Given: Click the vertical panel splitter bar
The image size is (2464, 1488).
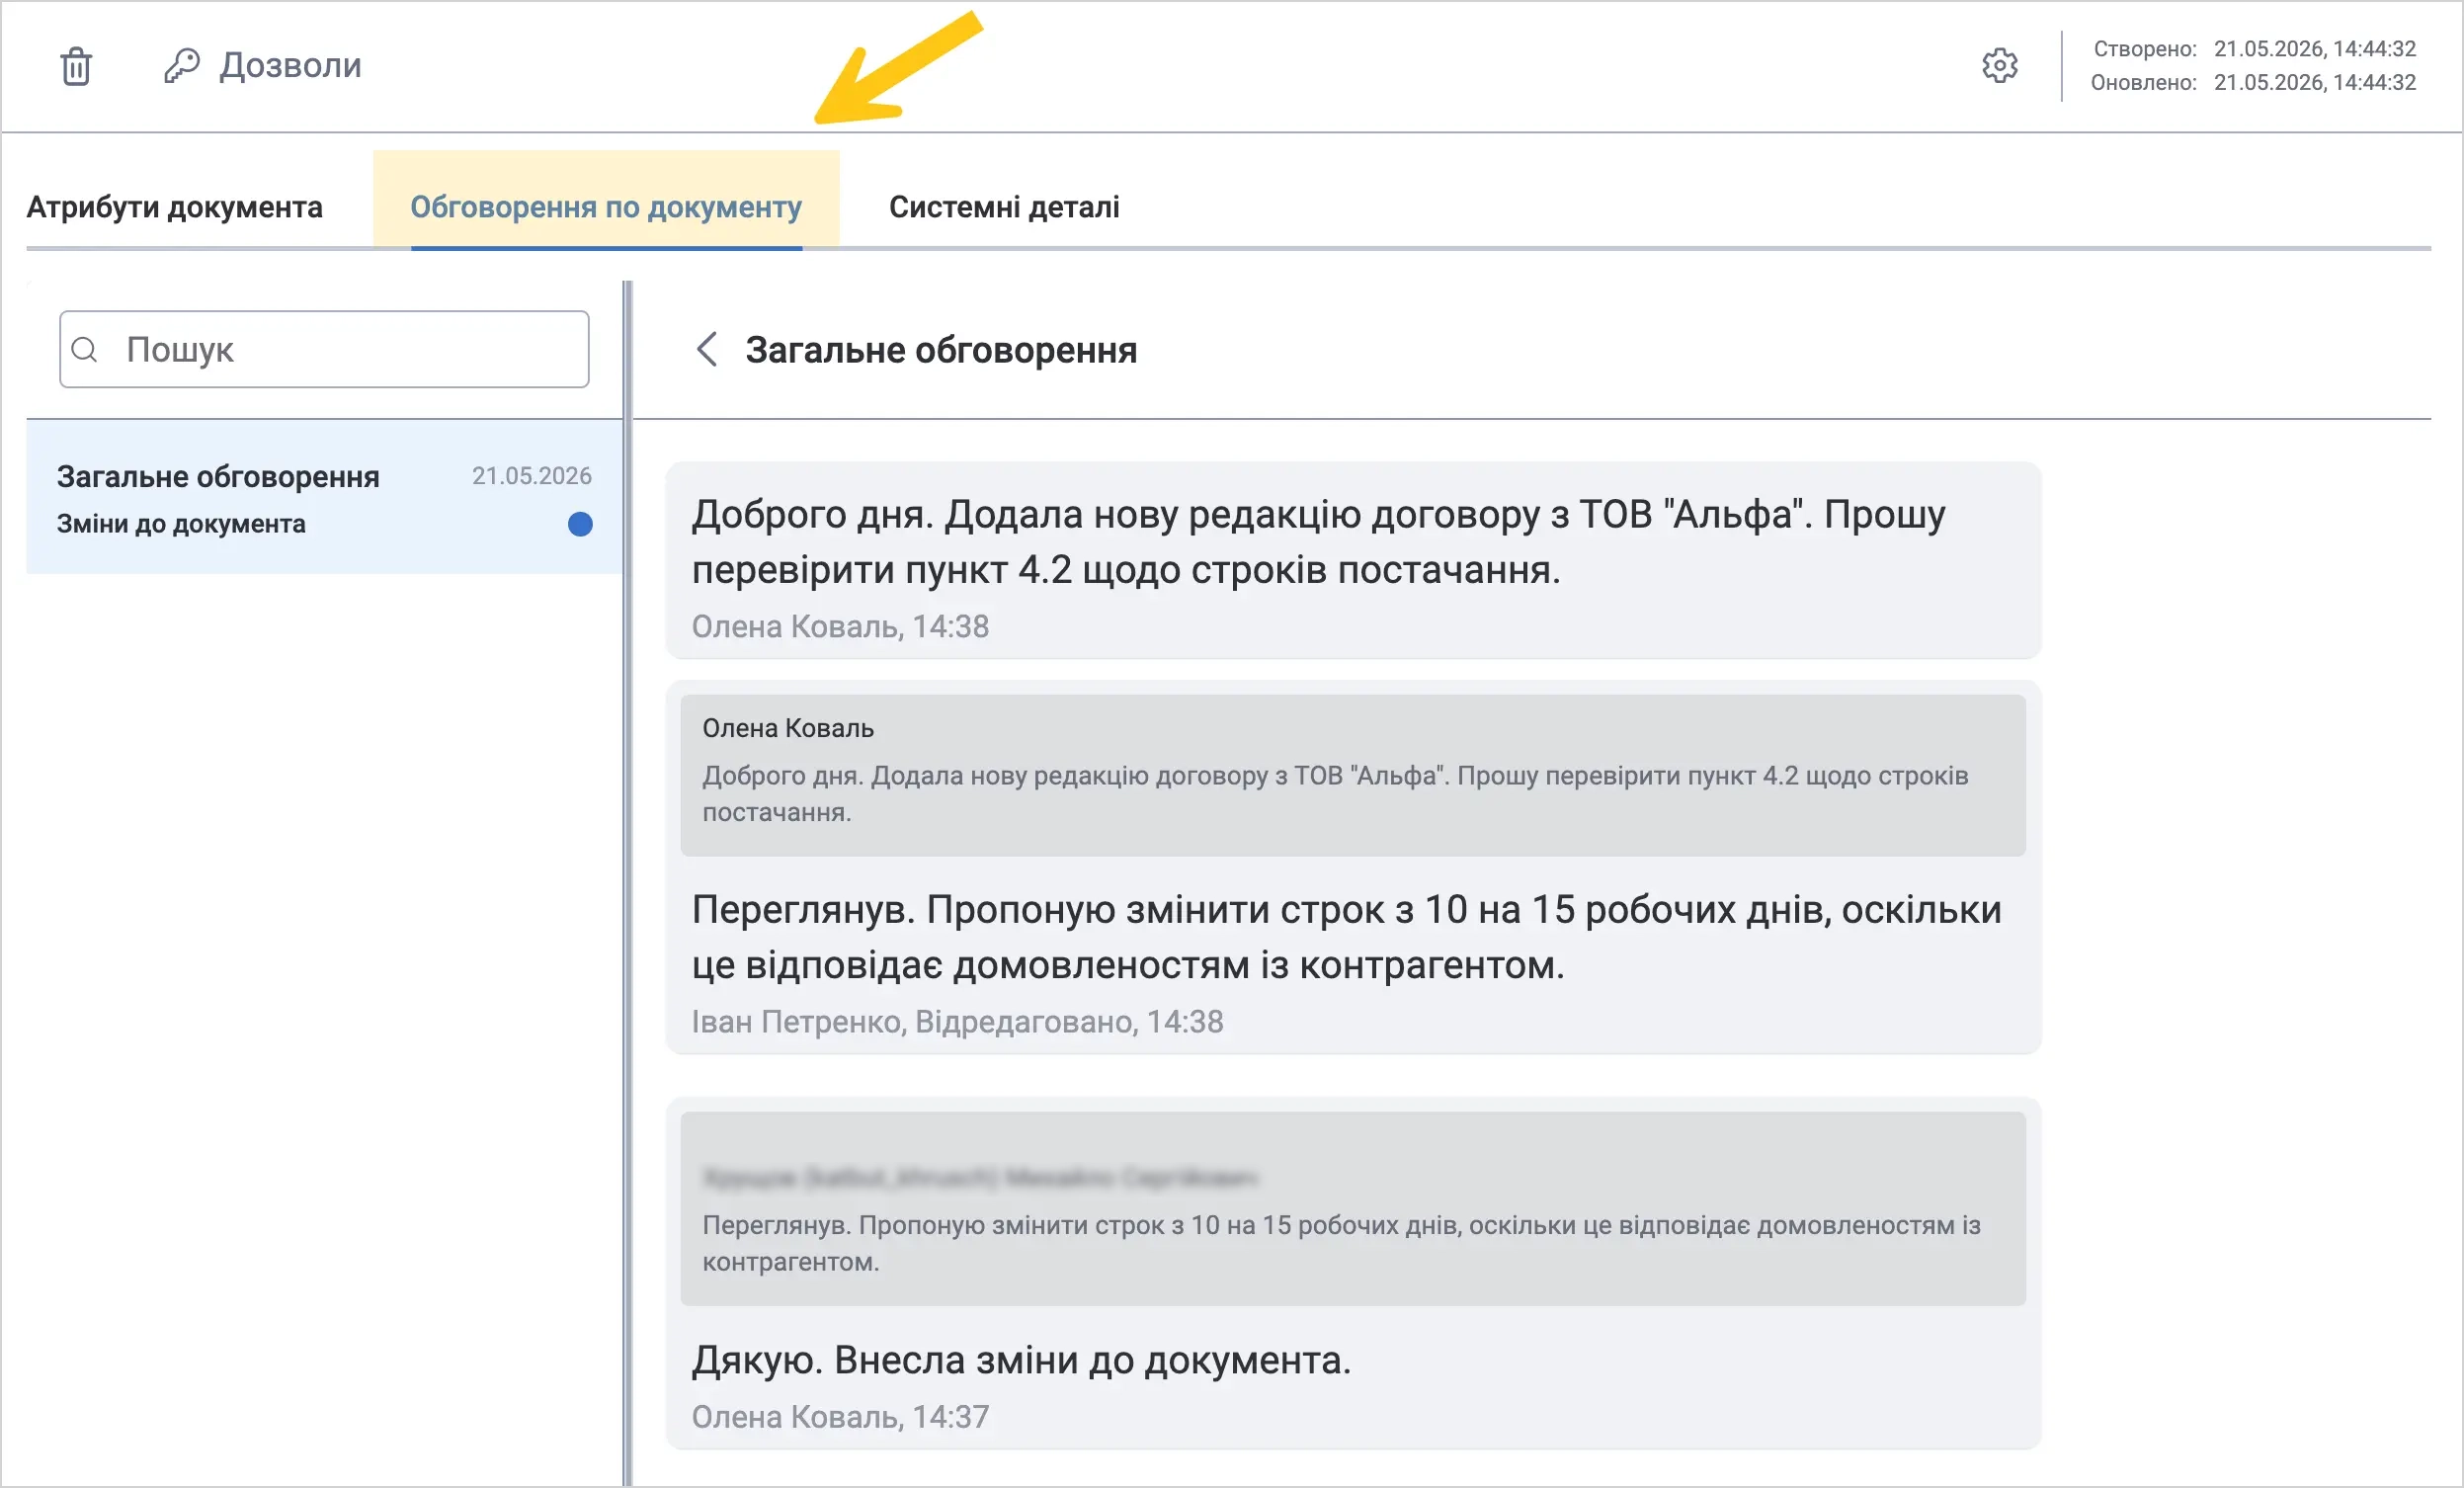Looking at the screenshot, I should pyautogui.click(x=627, y=883).
